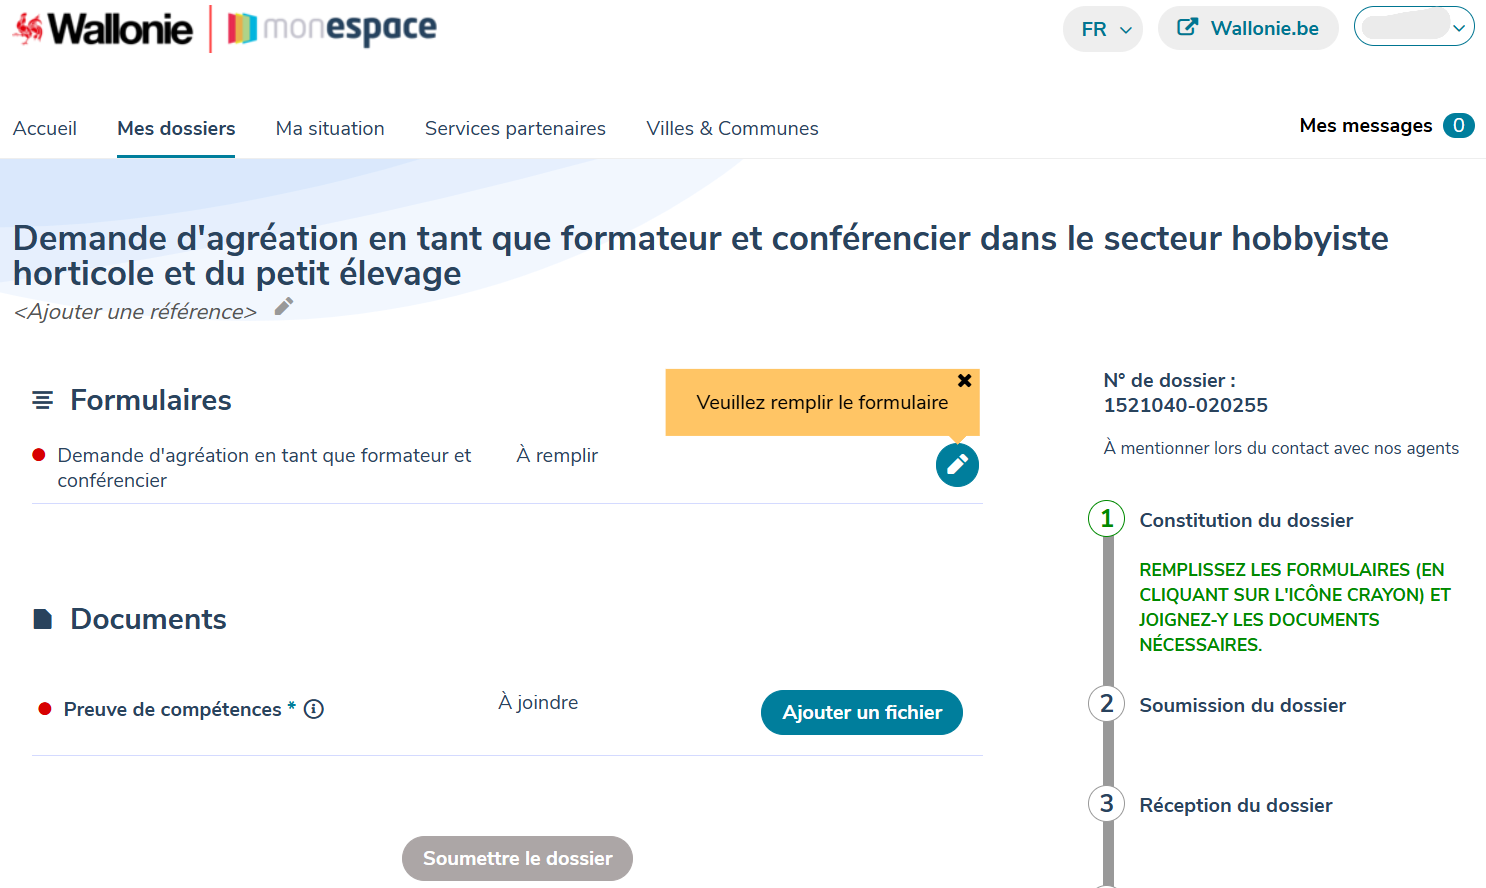Select step 1 Constitution du dossier circle
Screen dimensions: 1486x888
coord(1106,519)
